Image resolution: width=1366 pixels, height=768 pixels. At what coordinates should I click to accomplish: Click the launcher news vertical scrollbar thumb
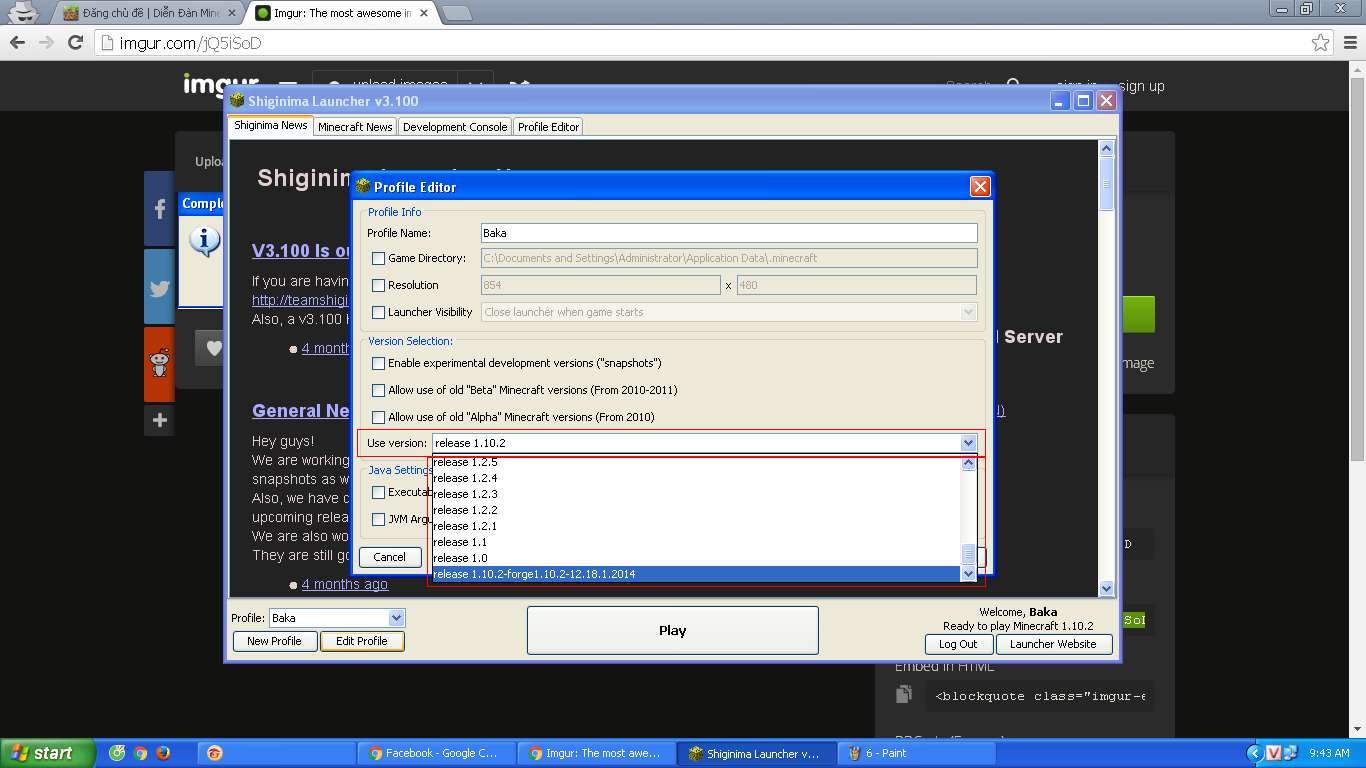click(x=1107, y=182)
